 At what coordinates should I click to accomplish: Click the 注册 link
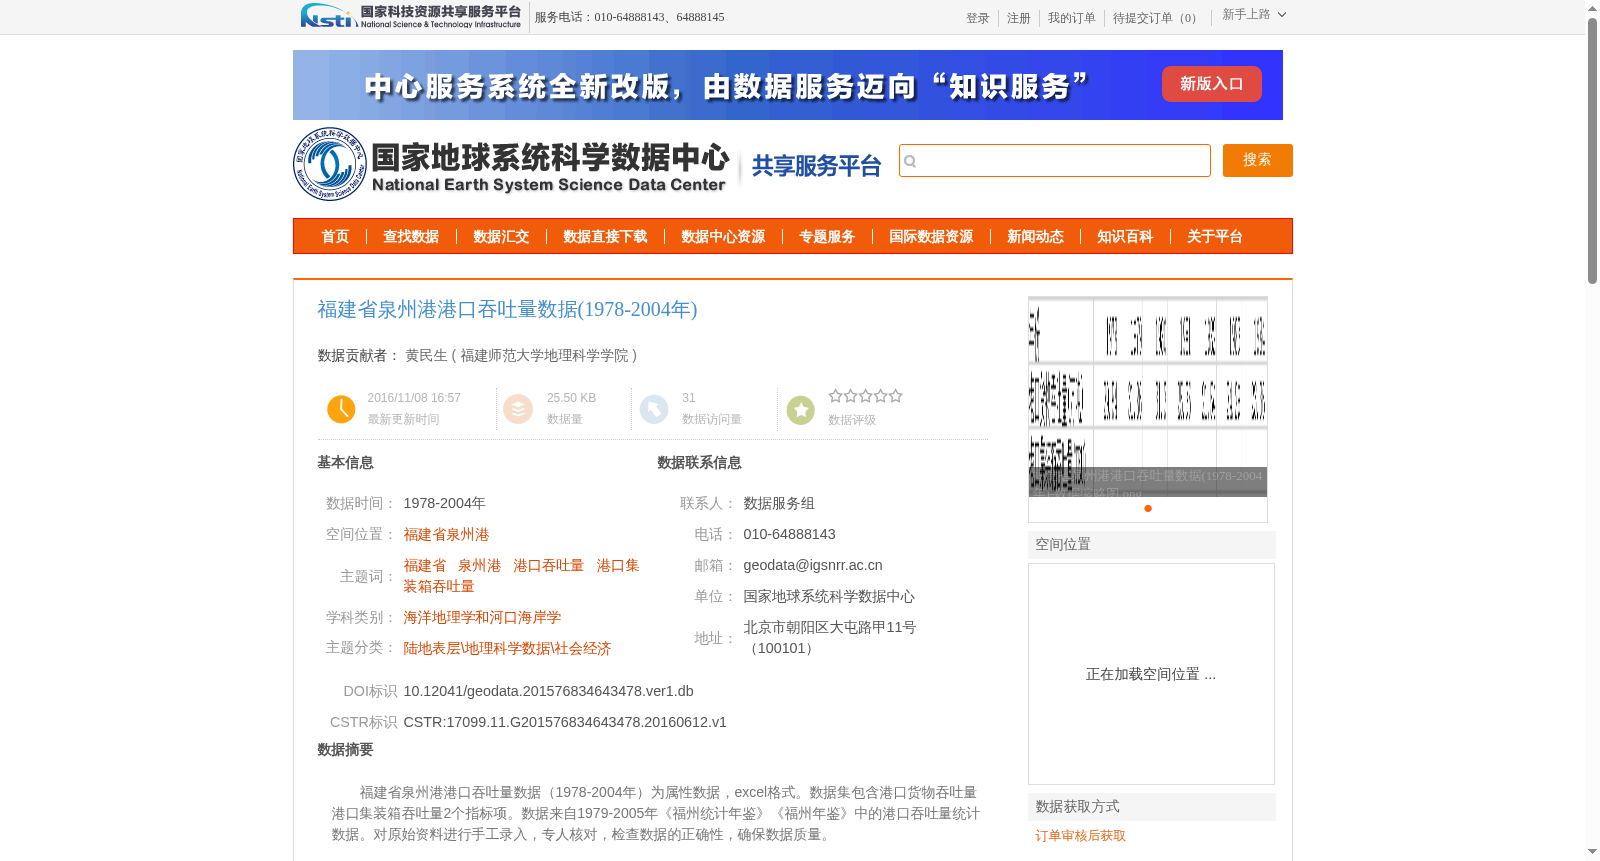(1018, 18)
